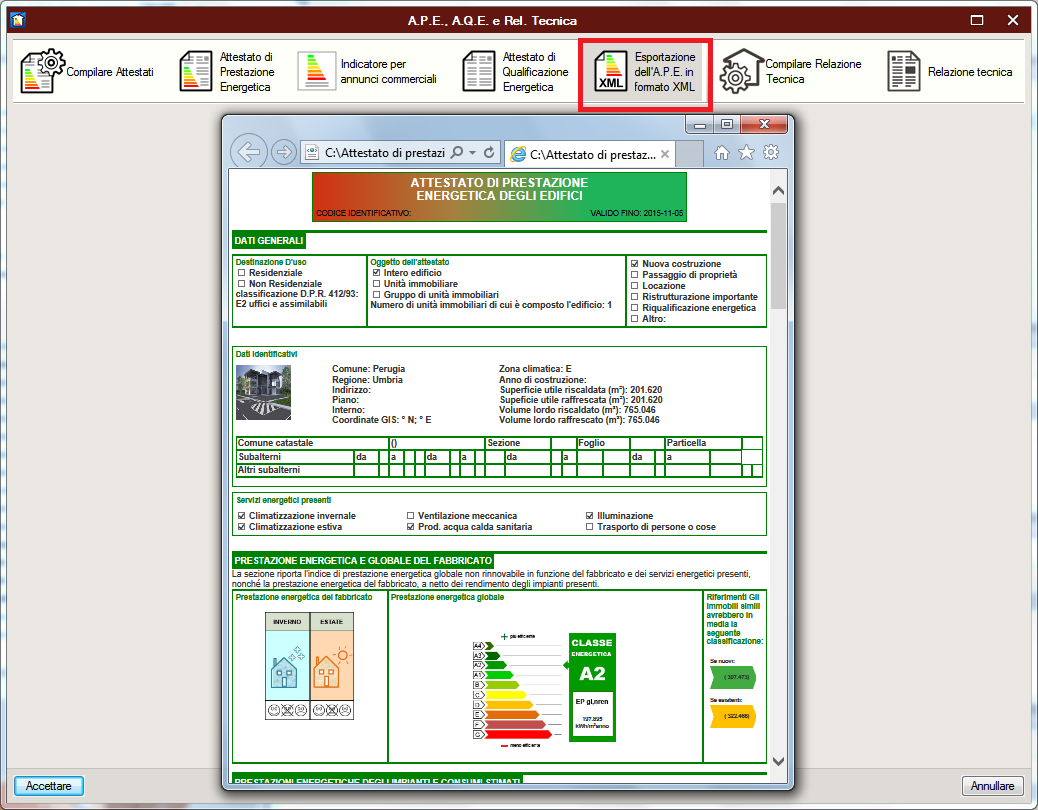Click the search magnifier in address bar
Viewport: 1038px width, 810px height.
pos(457,152)
